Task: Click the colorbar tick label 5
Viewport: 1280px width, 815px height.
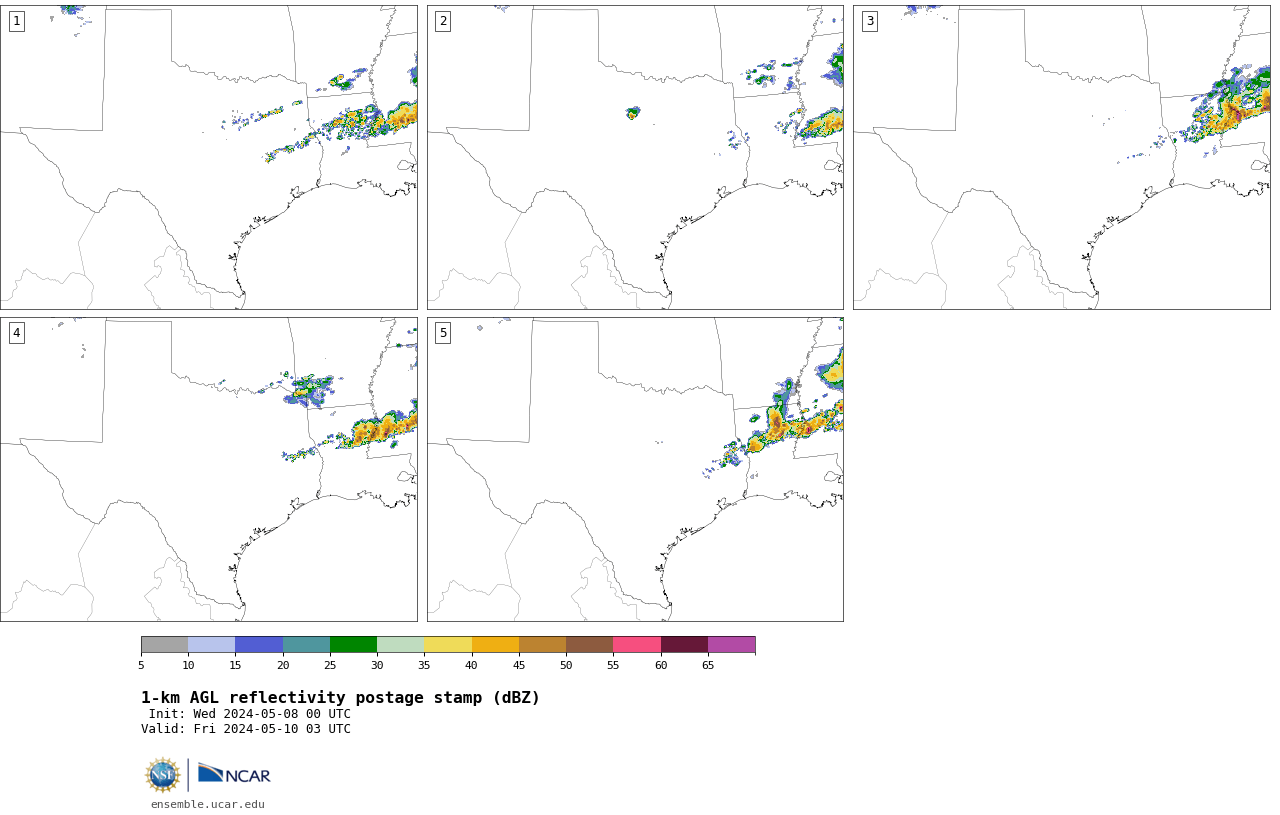Action: 141,665
